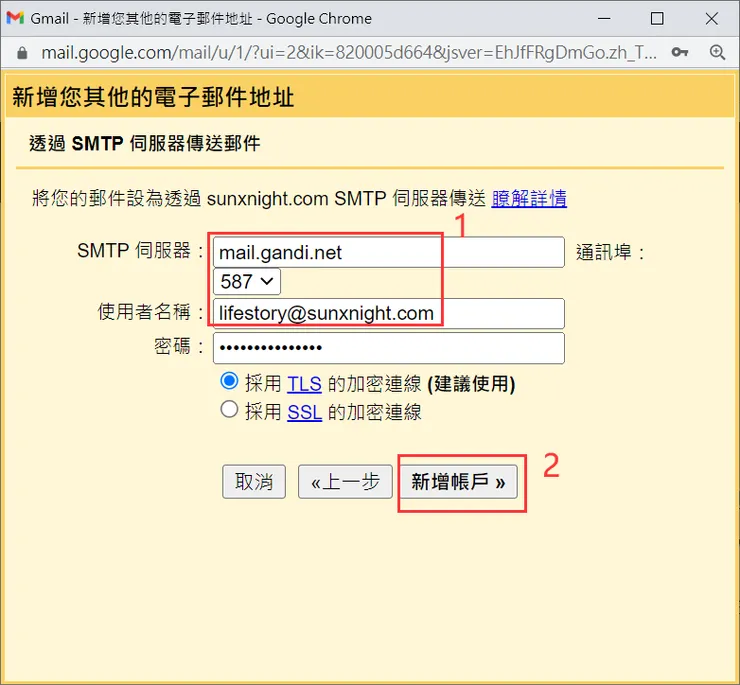Click the SMTP 伺服器 label
740x685 pixels.
coord(141,251)
